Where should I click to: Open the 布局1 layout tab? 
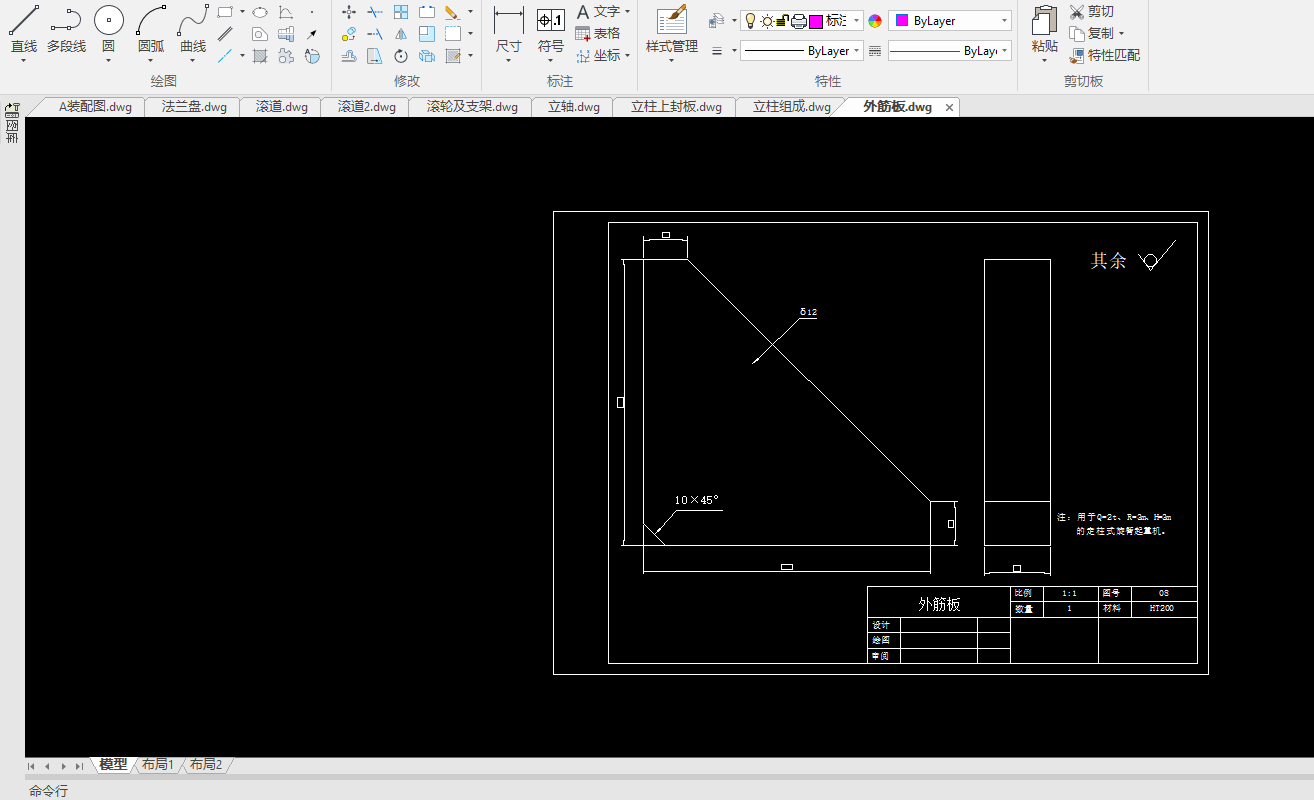point(158,765)
